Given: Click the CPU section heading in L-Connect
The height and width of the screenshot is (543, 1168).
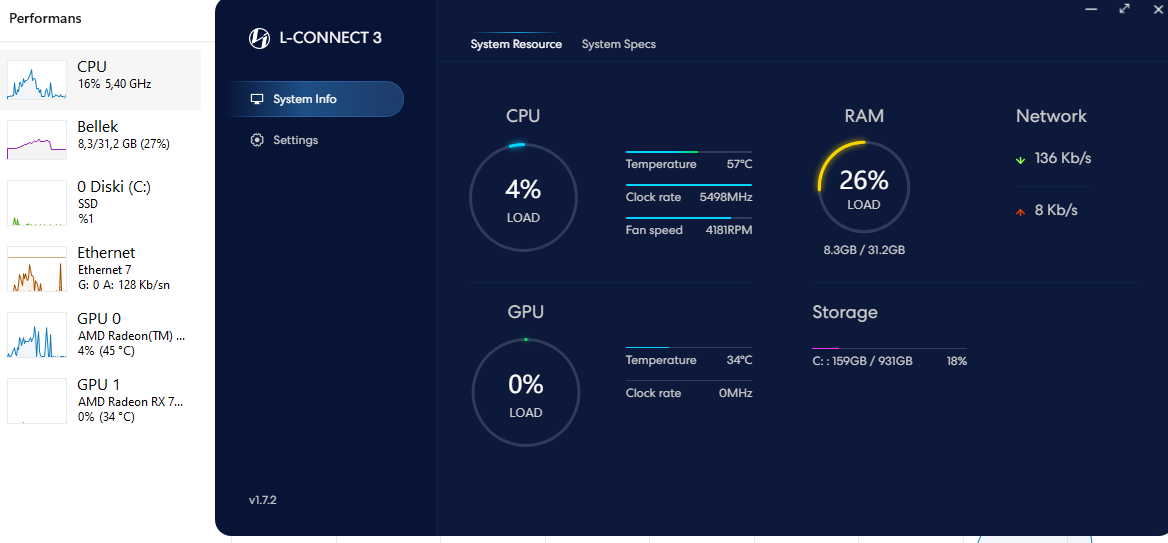Looking at the screenshot, I should [523, 116].
